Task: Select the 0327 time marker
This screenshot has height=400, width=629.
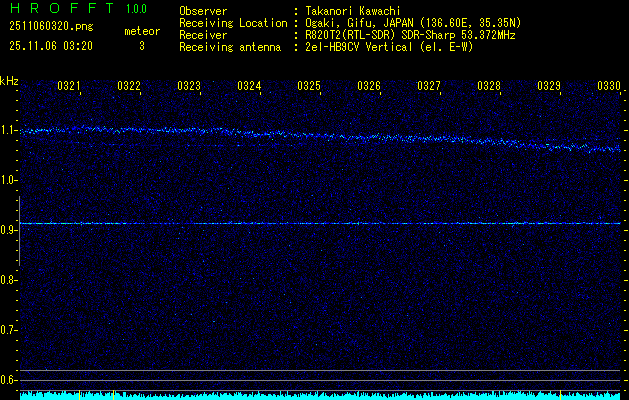Action: click(x=429, y=87)
